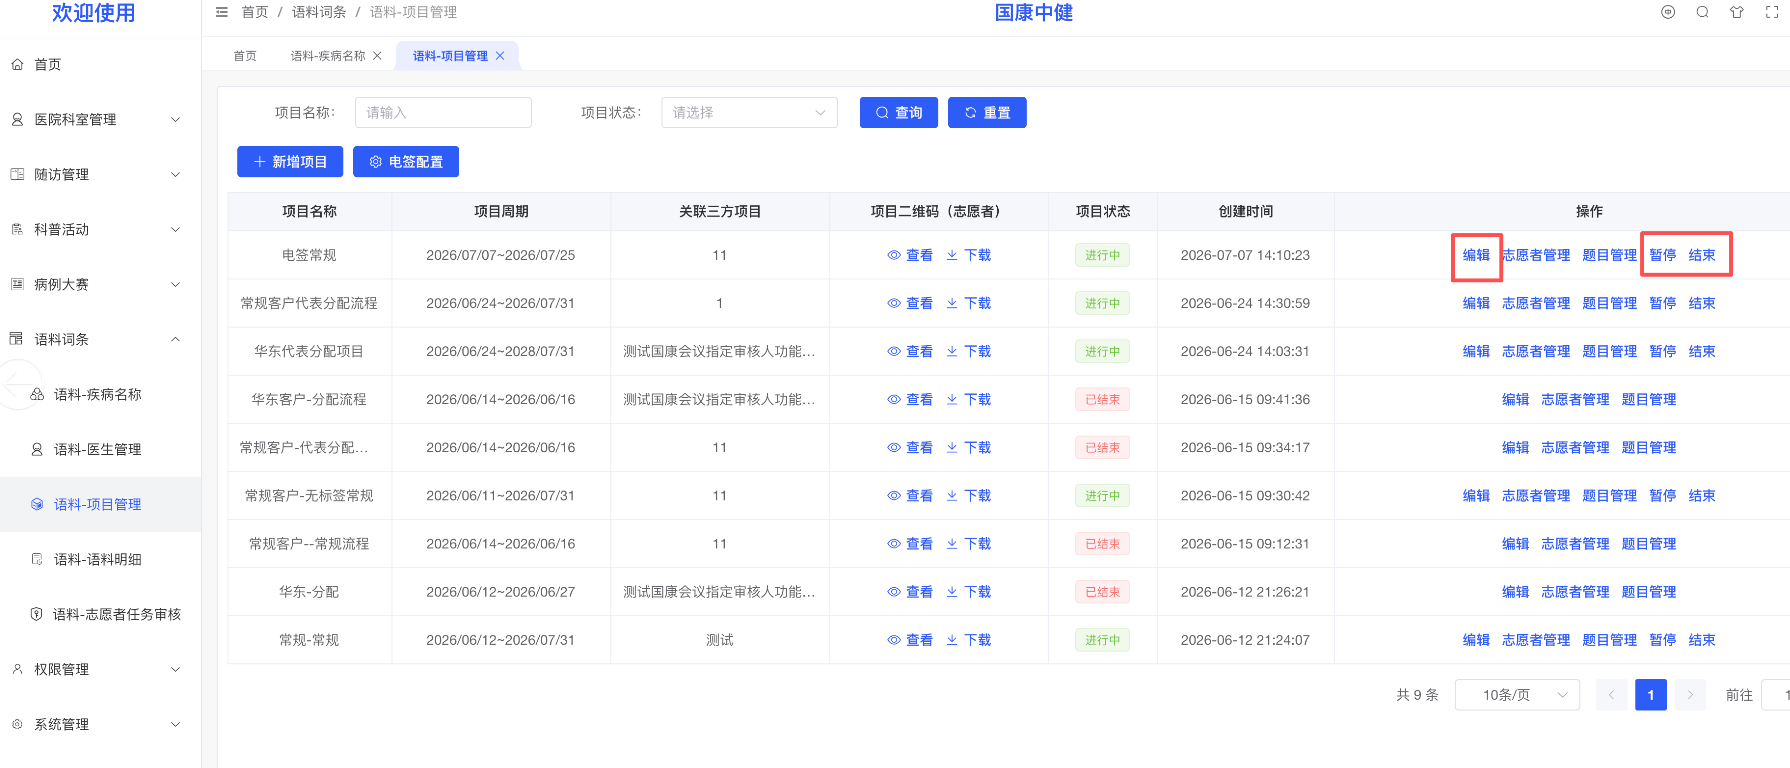Screen dimensions: 1790x768
Task: Open 语料-志愿者任务审核 in sidebar
Action: click(100, 614)
